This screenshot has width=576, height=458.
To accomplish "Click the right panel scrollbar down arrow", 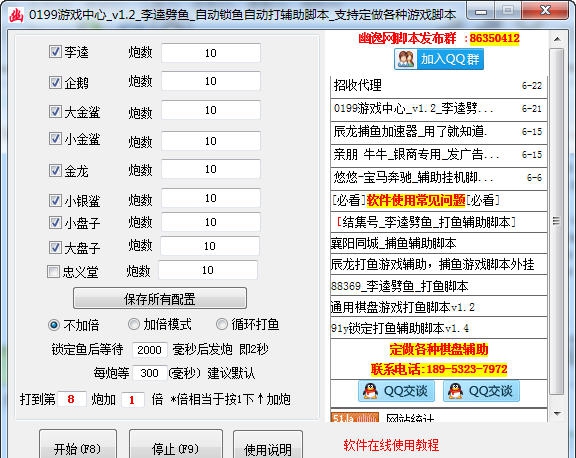I will click(x=557, y=414).
